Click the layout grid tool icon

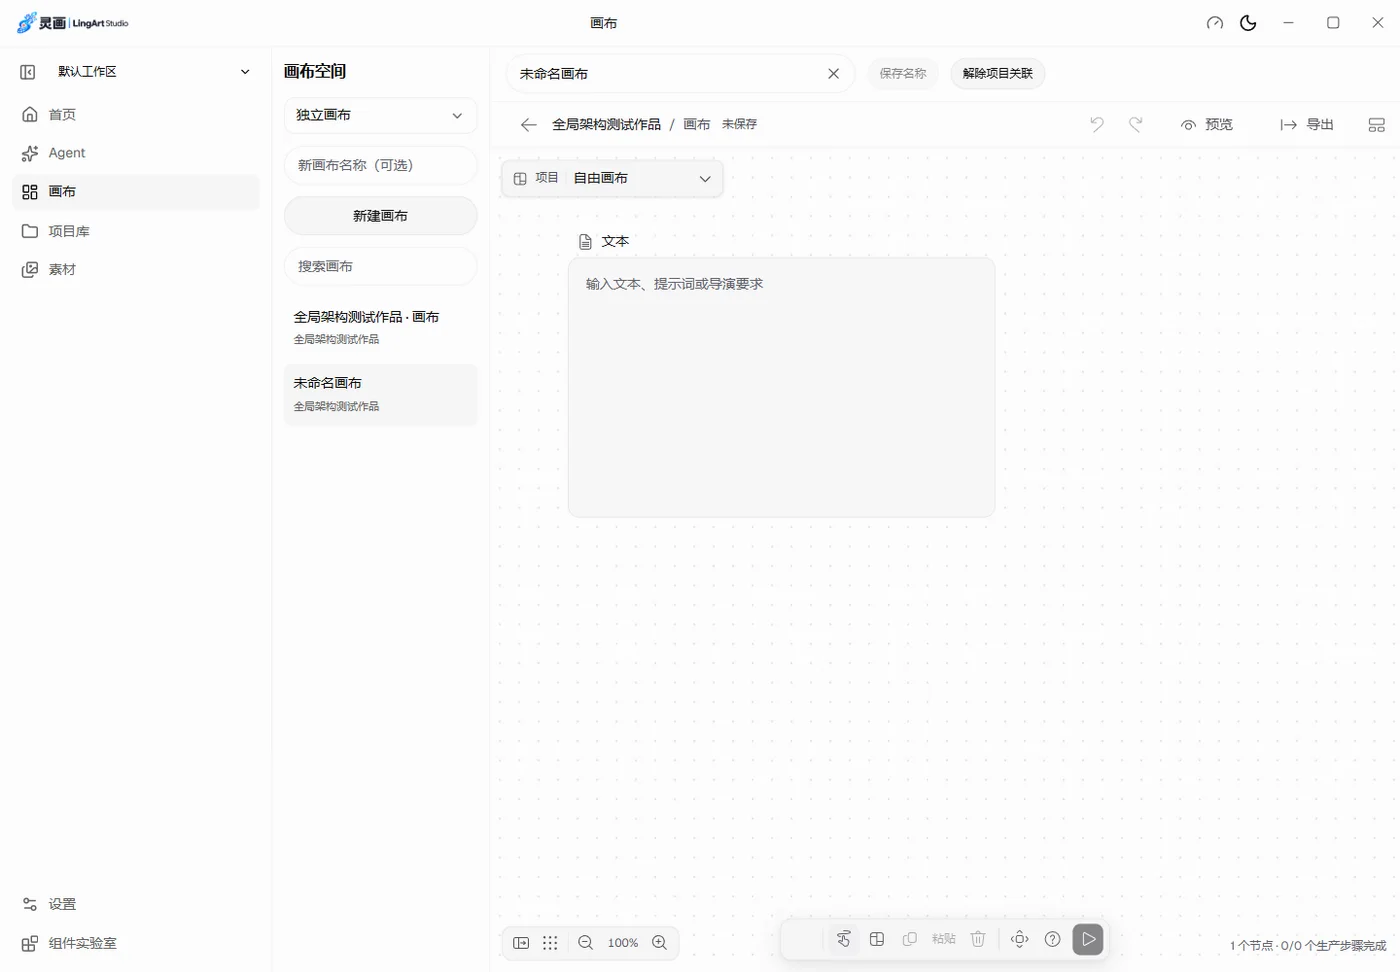[877, 939]
